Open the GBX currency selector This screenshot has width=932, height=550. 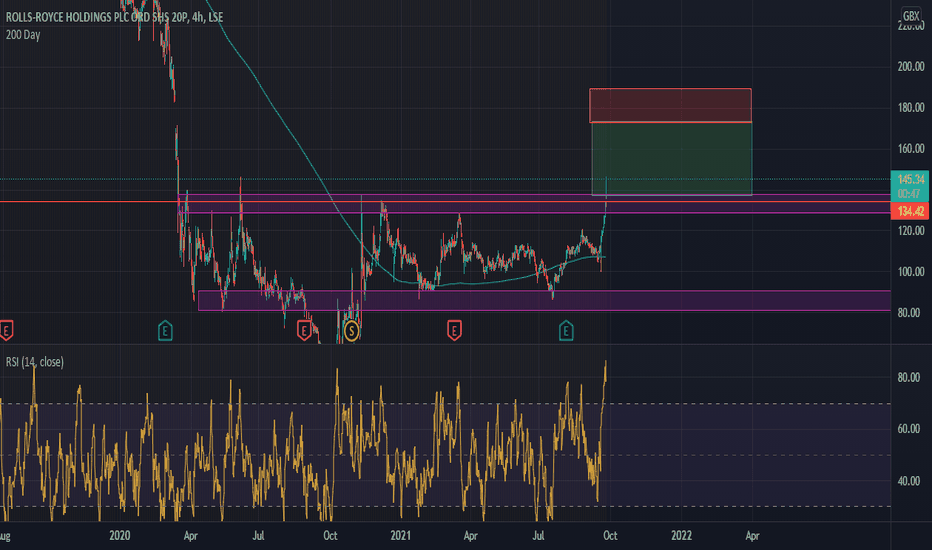click(x=911, y=15)
